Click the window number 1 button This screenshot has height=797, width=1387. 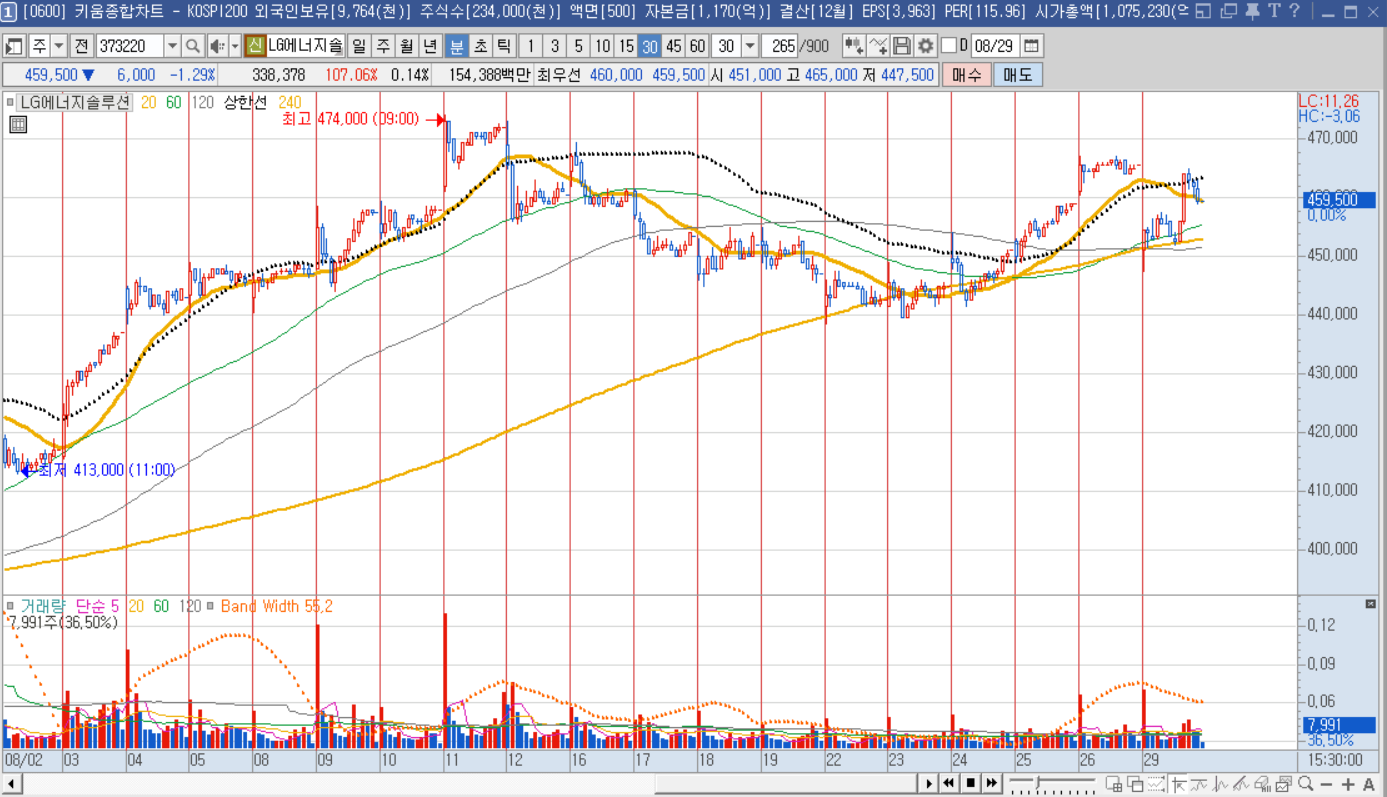(9, 12)
